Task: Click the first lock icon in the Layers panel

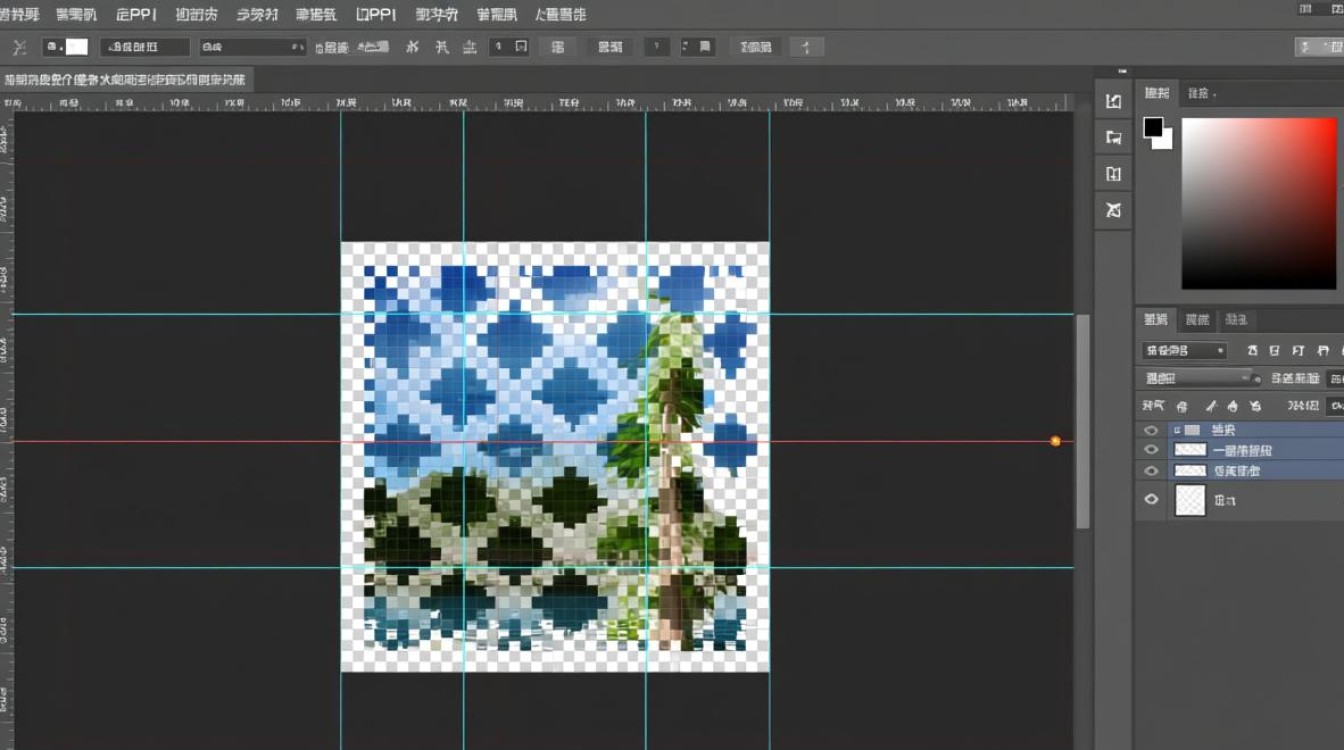Action: tap(1182, 406)
